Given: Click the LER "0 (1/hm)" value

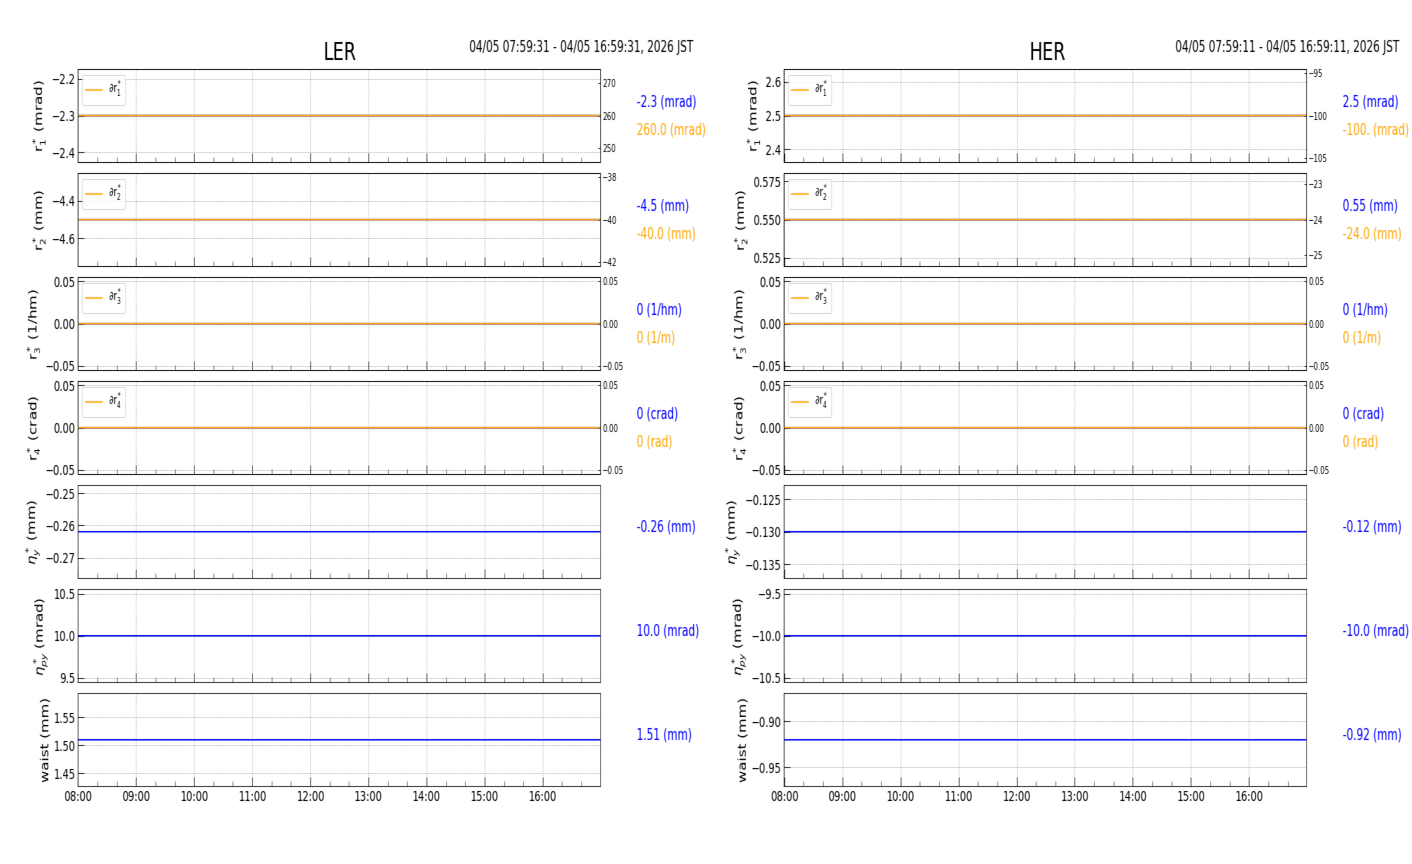Looking at the screenshot, I should [659, 310].
